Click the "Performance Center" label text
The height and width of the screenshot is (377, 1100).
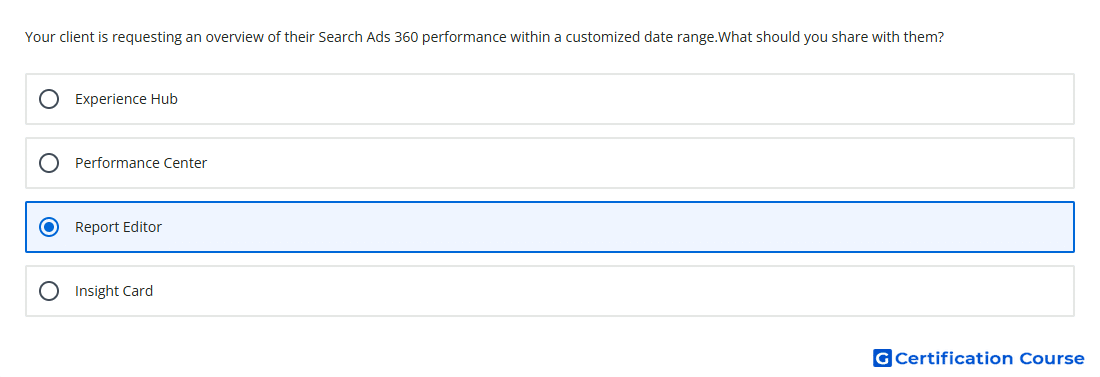click(141, 163)
